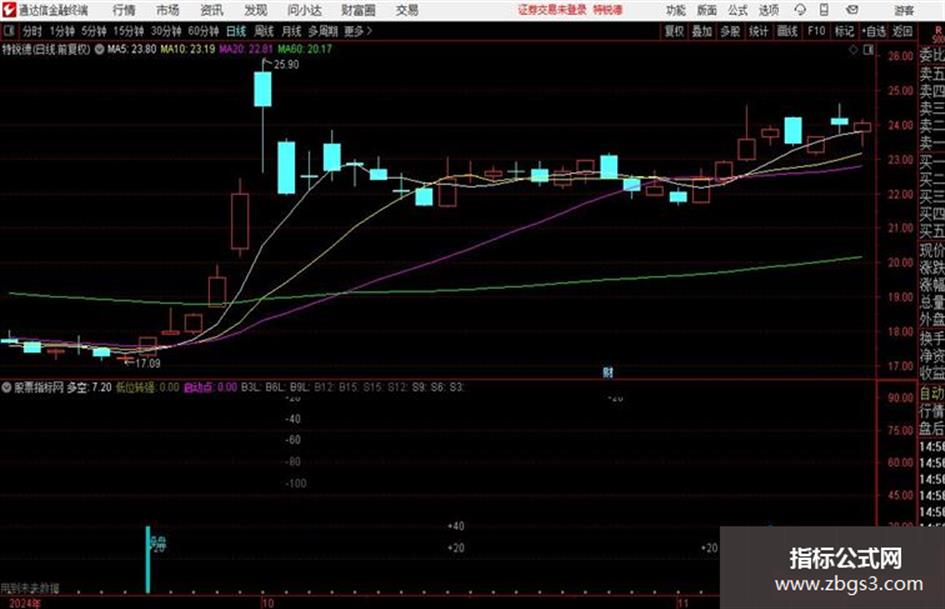Expand 更多 period options
The width and height of the screenshot is (945, 609).
[x=358, y=31]
